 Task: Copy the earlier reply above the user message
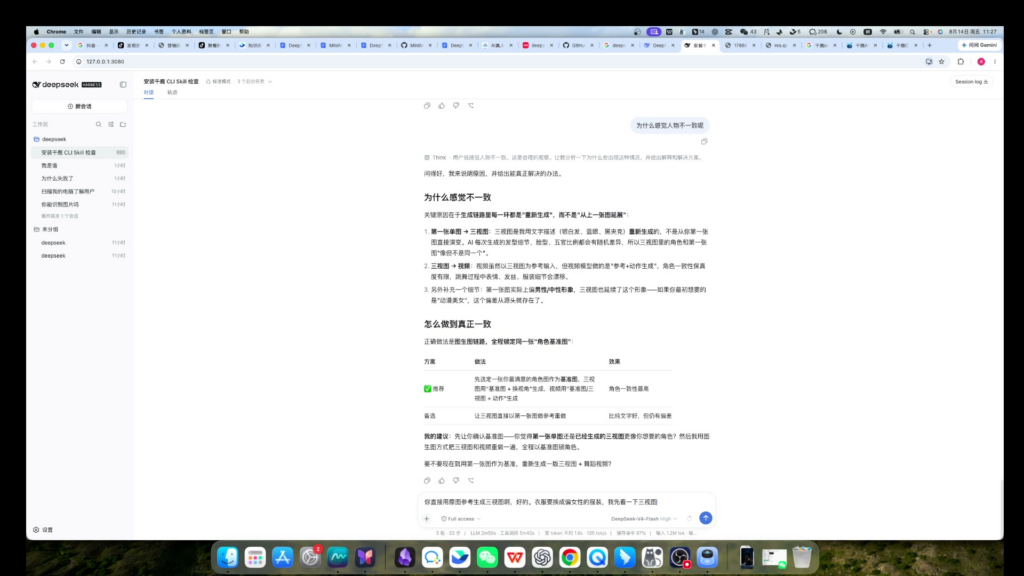427,105
